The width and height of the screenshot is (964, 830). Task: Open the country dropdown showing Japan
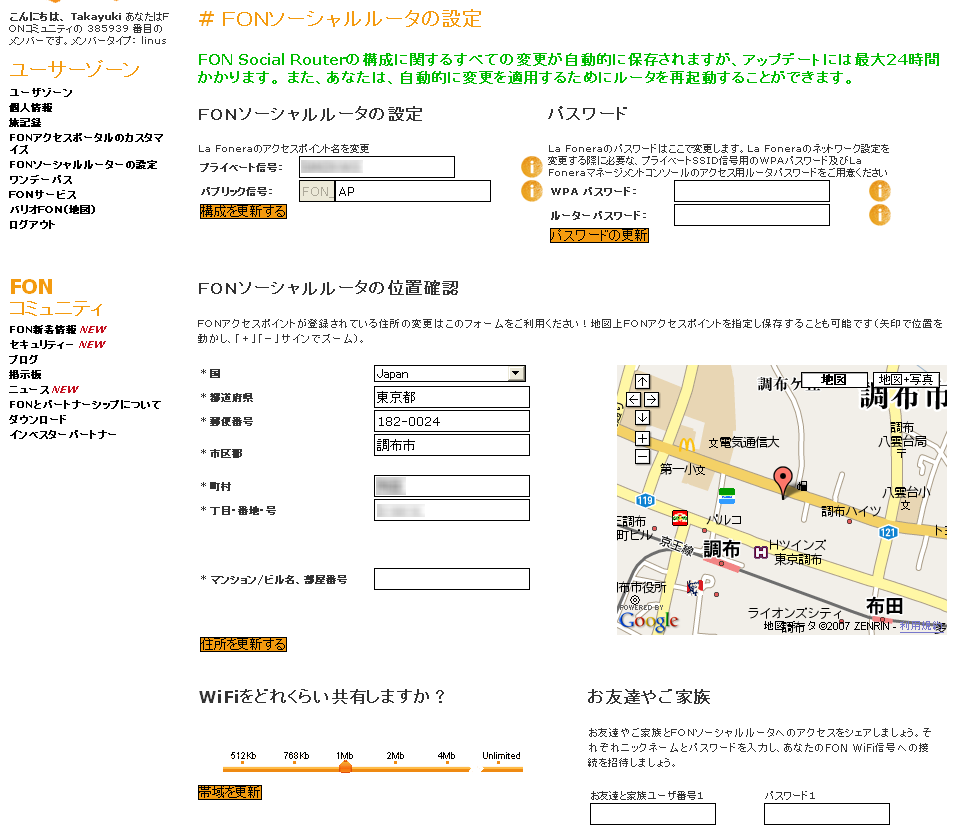click(x=450, y=373)
